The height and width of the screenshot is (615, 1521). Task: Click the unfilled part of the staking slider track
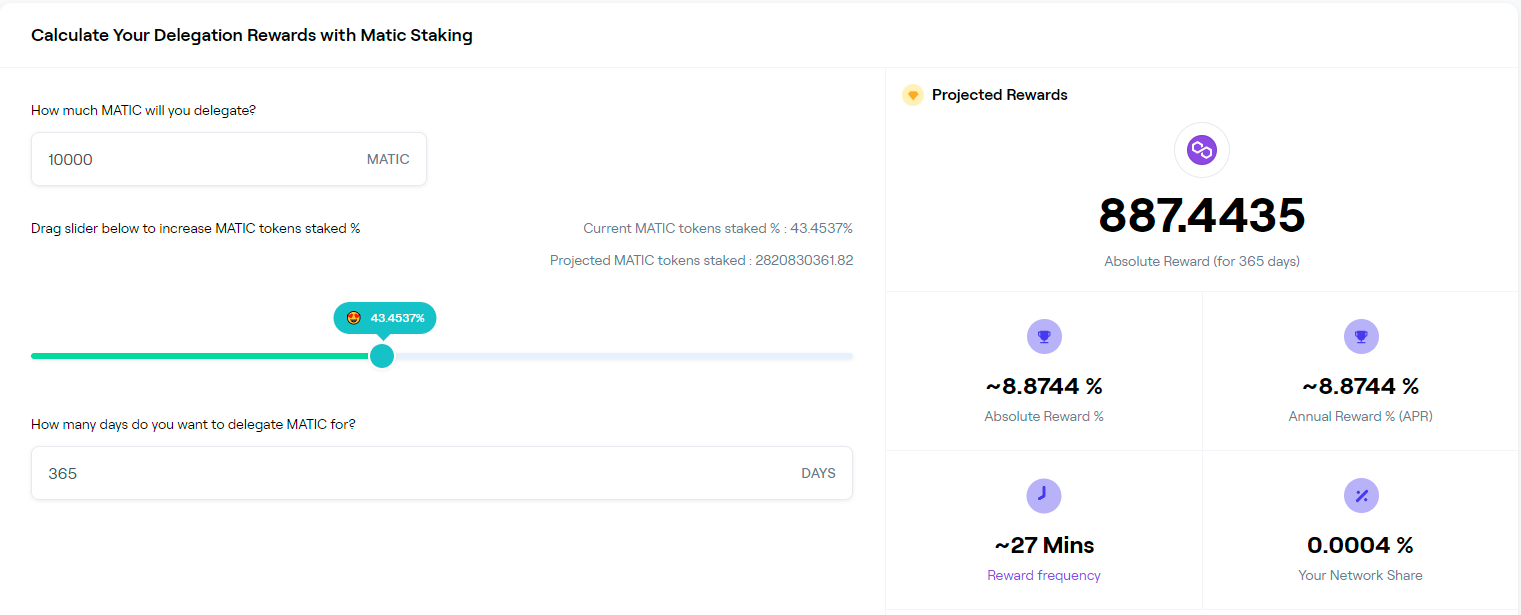tap(623, 356)
